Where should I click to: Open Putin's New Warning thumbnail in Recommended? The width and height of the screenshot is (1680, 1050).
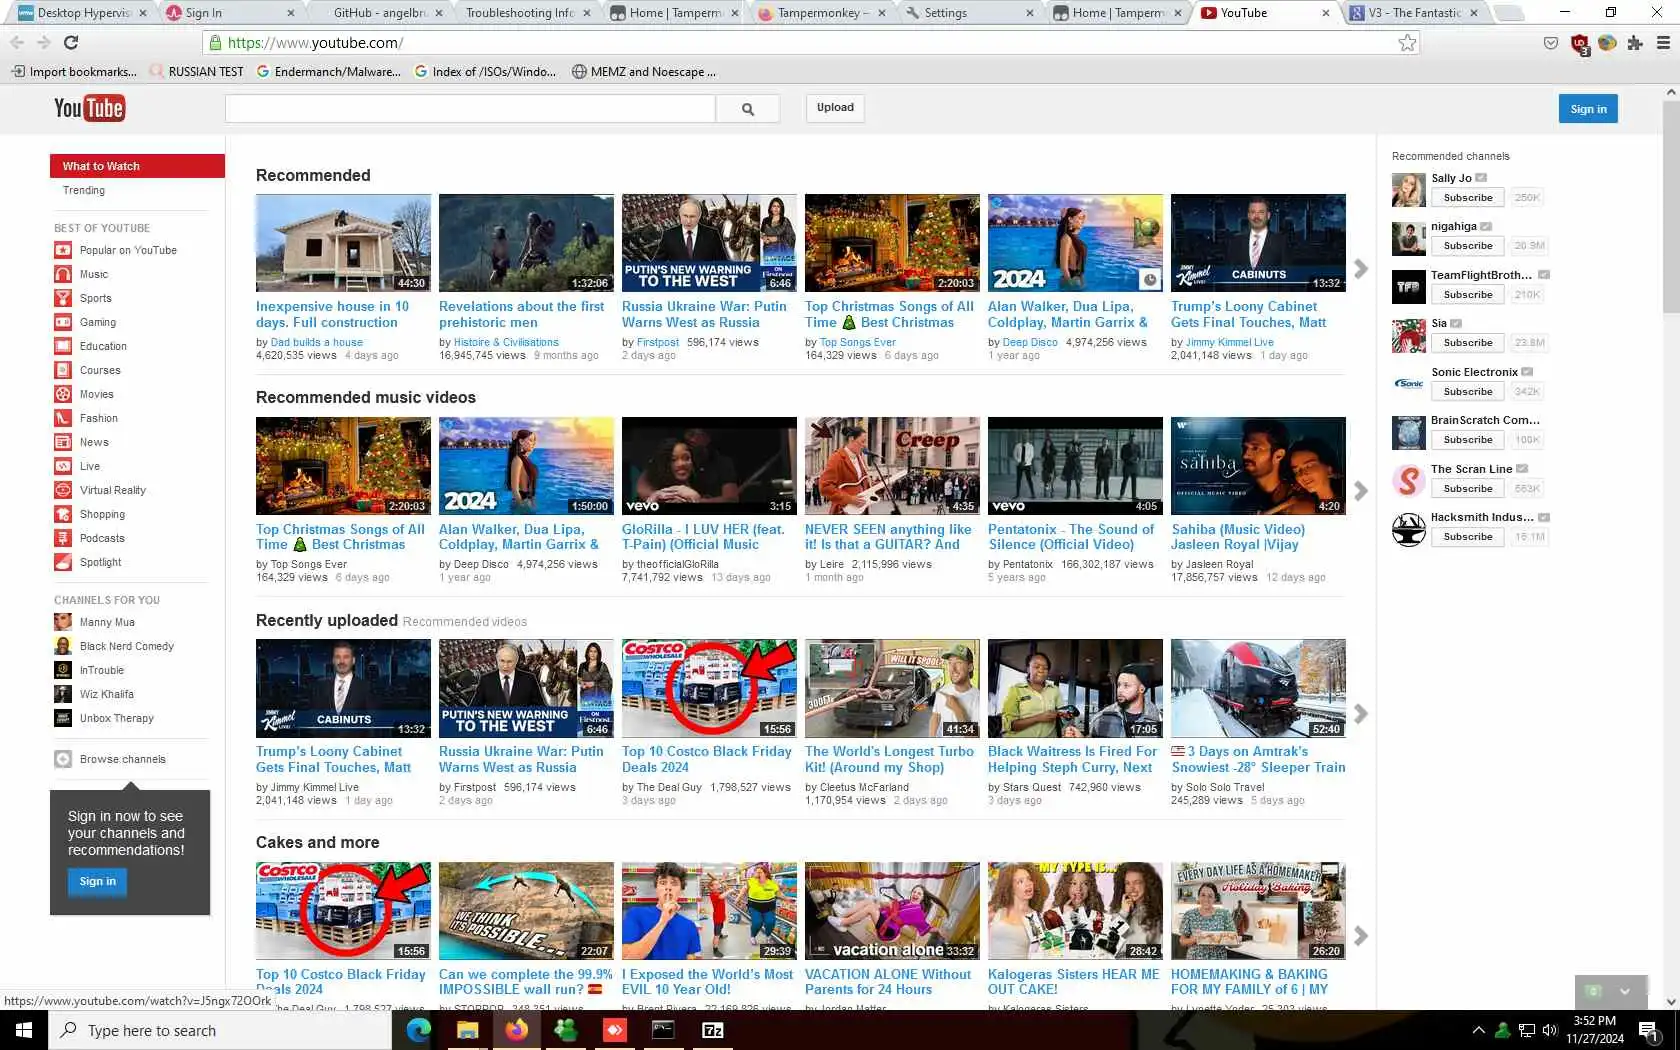tap(709, 243)
